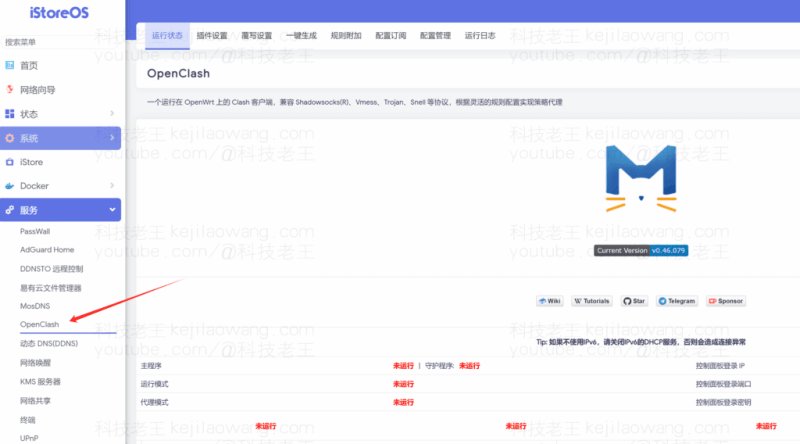Click the 主程序 row label
This screenshot has width=800, height=444.
tap(151, 366)
